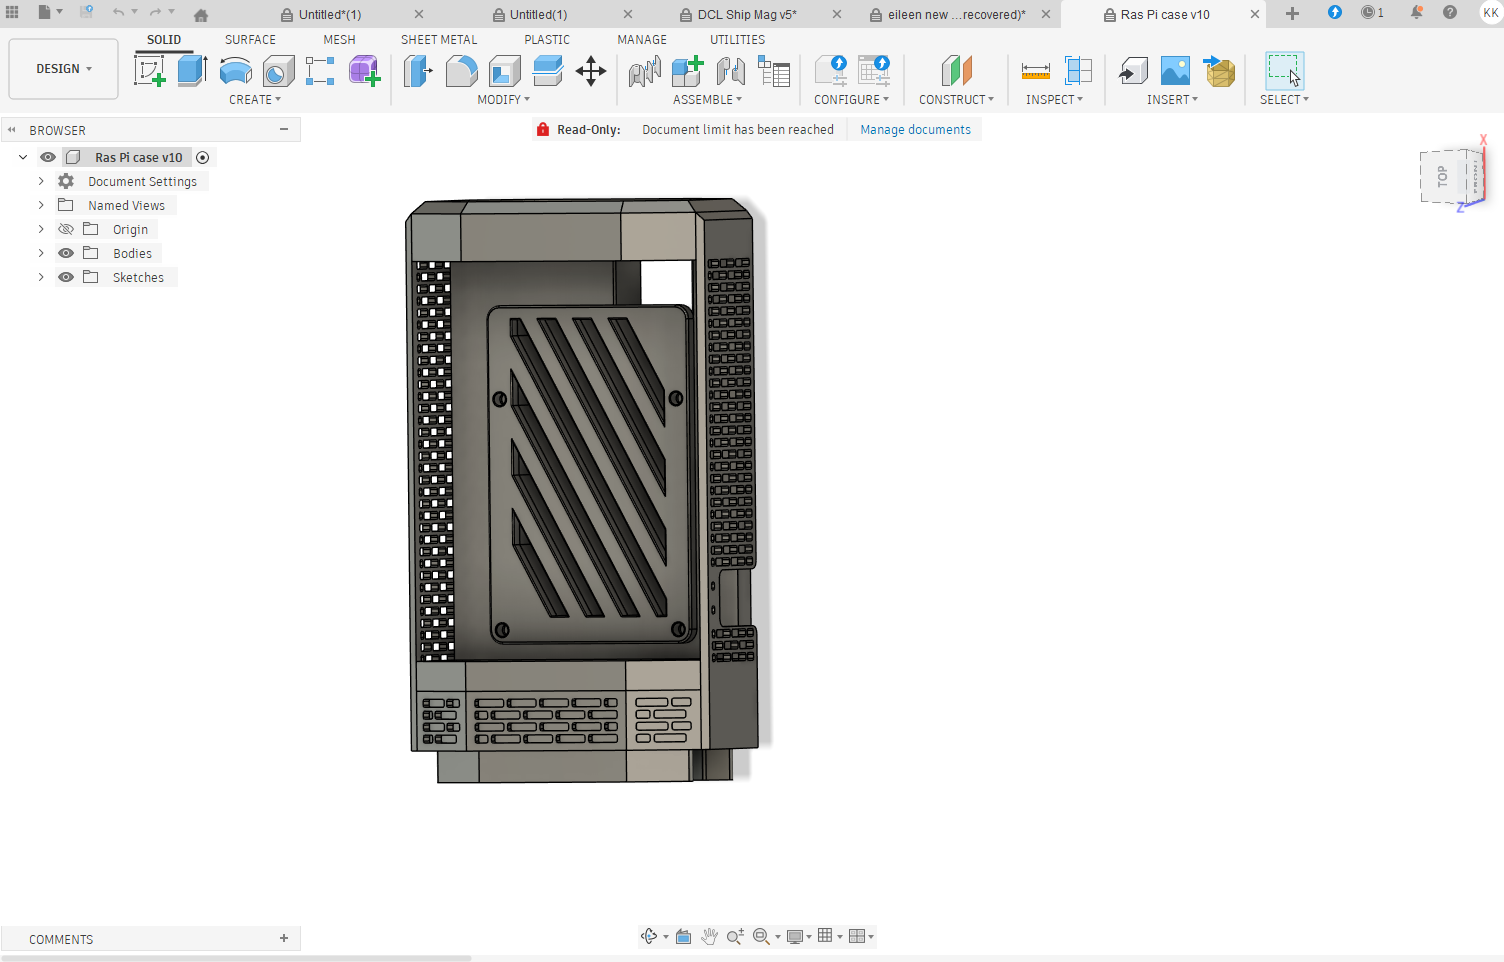Add a new comment with plus button
Image resolution: width=1504 pixels, height=962 pixels.
tap(284, 938)
